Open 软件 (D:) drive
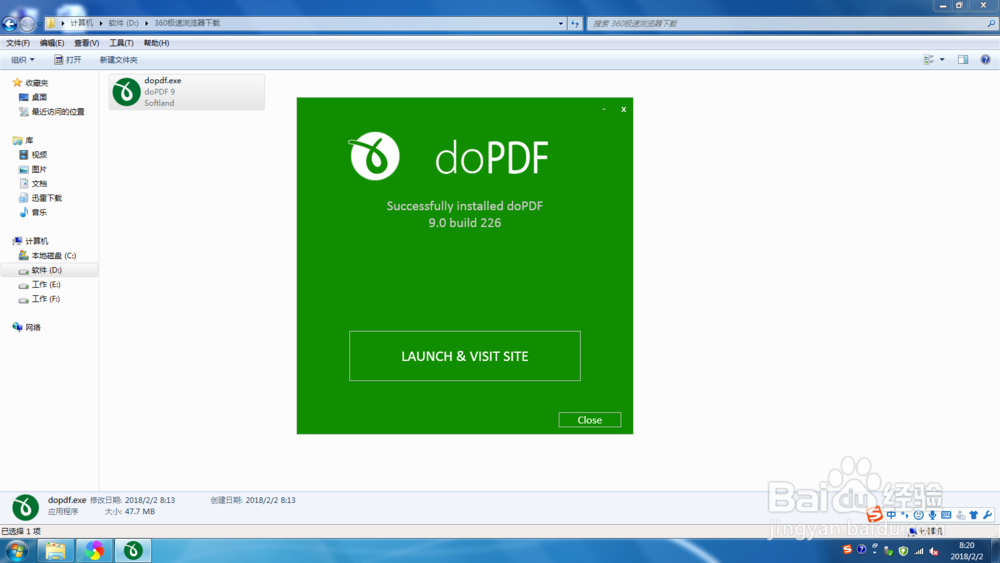Image resolution: width=1000 pixels, height=563 pixels. coord(47,270)
